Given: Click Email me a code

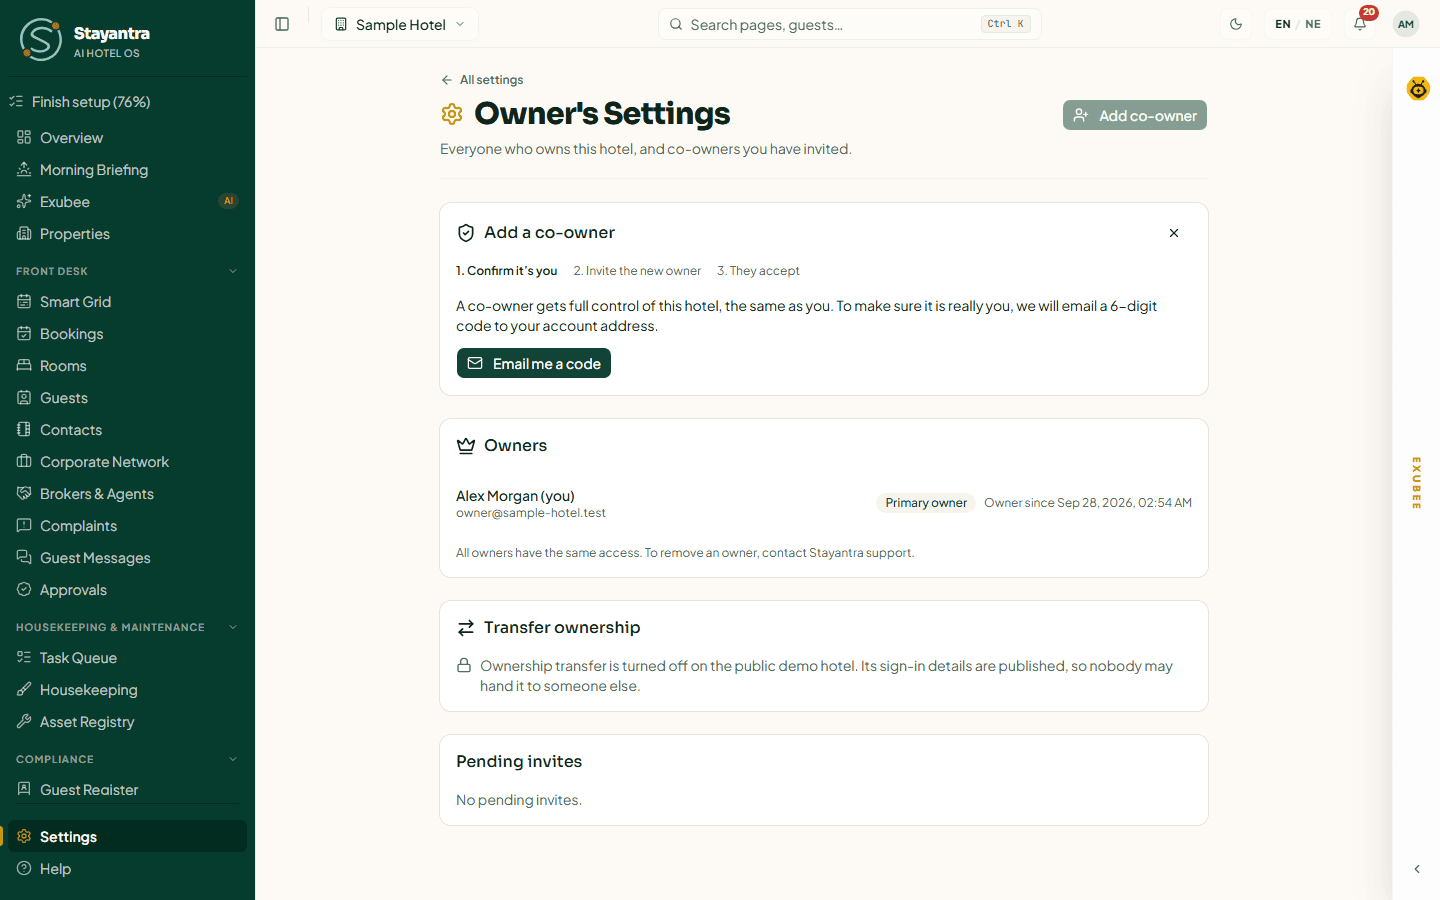Looking at the screenshot, I should click(x=534, y=363).
